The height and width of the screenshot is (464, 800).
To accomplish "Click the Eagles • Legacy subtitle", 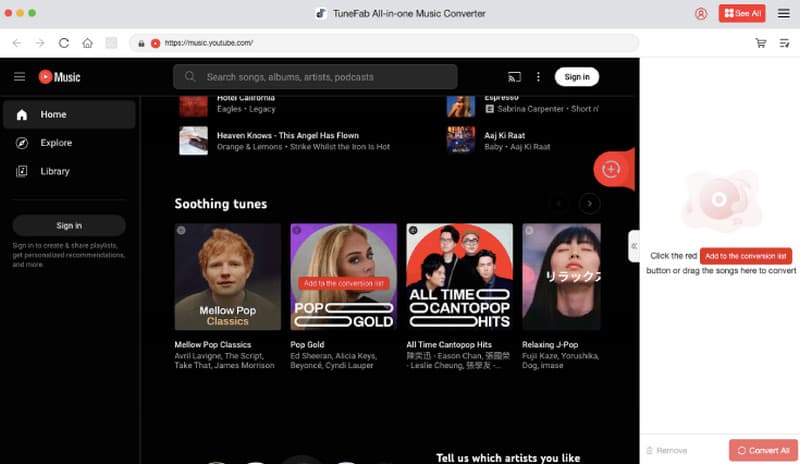I will [x=246, y=109].
